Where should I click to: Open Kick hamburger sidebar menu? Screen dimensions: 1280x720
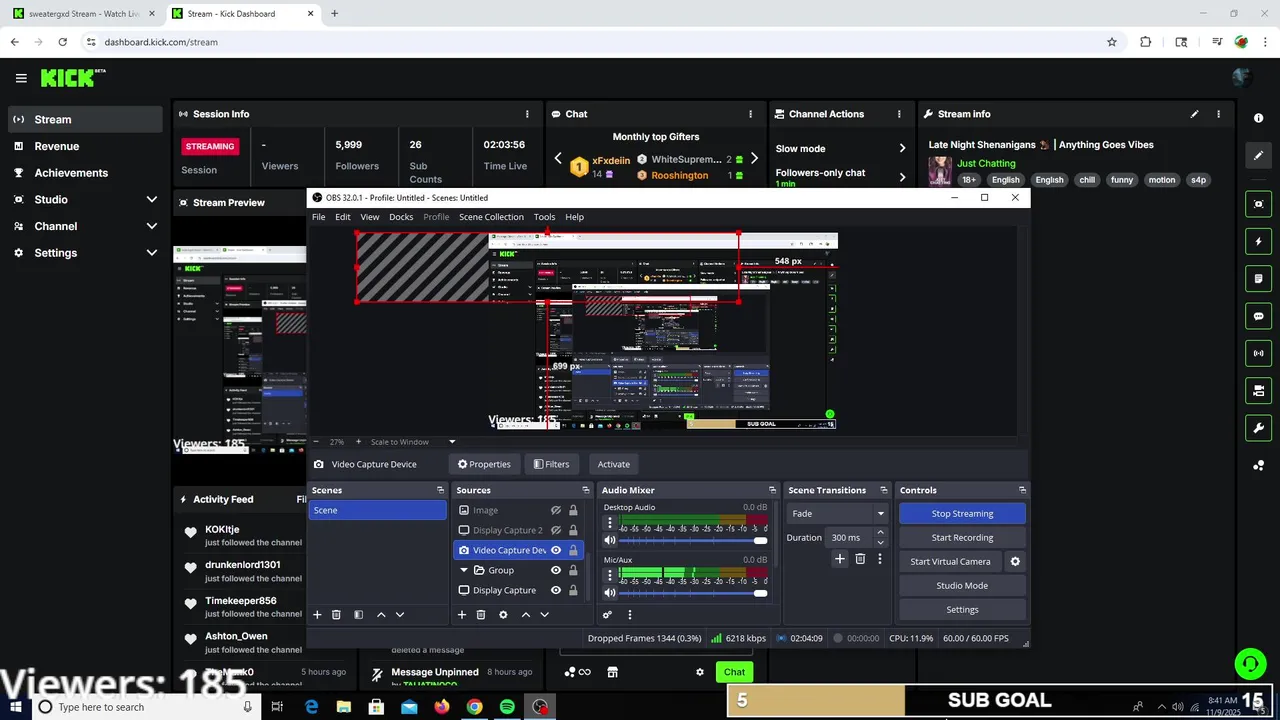pyautogui.click(x=21, y=78)
